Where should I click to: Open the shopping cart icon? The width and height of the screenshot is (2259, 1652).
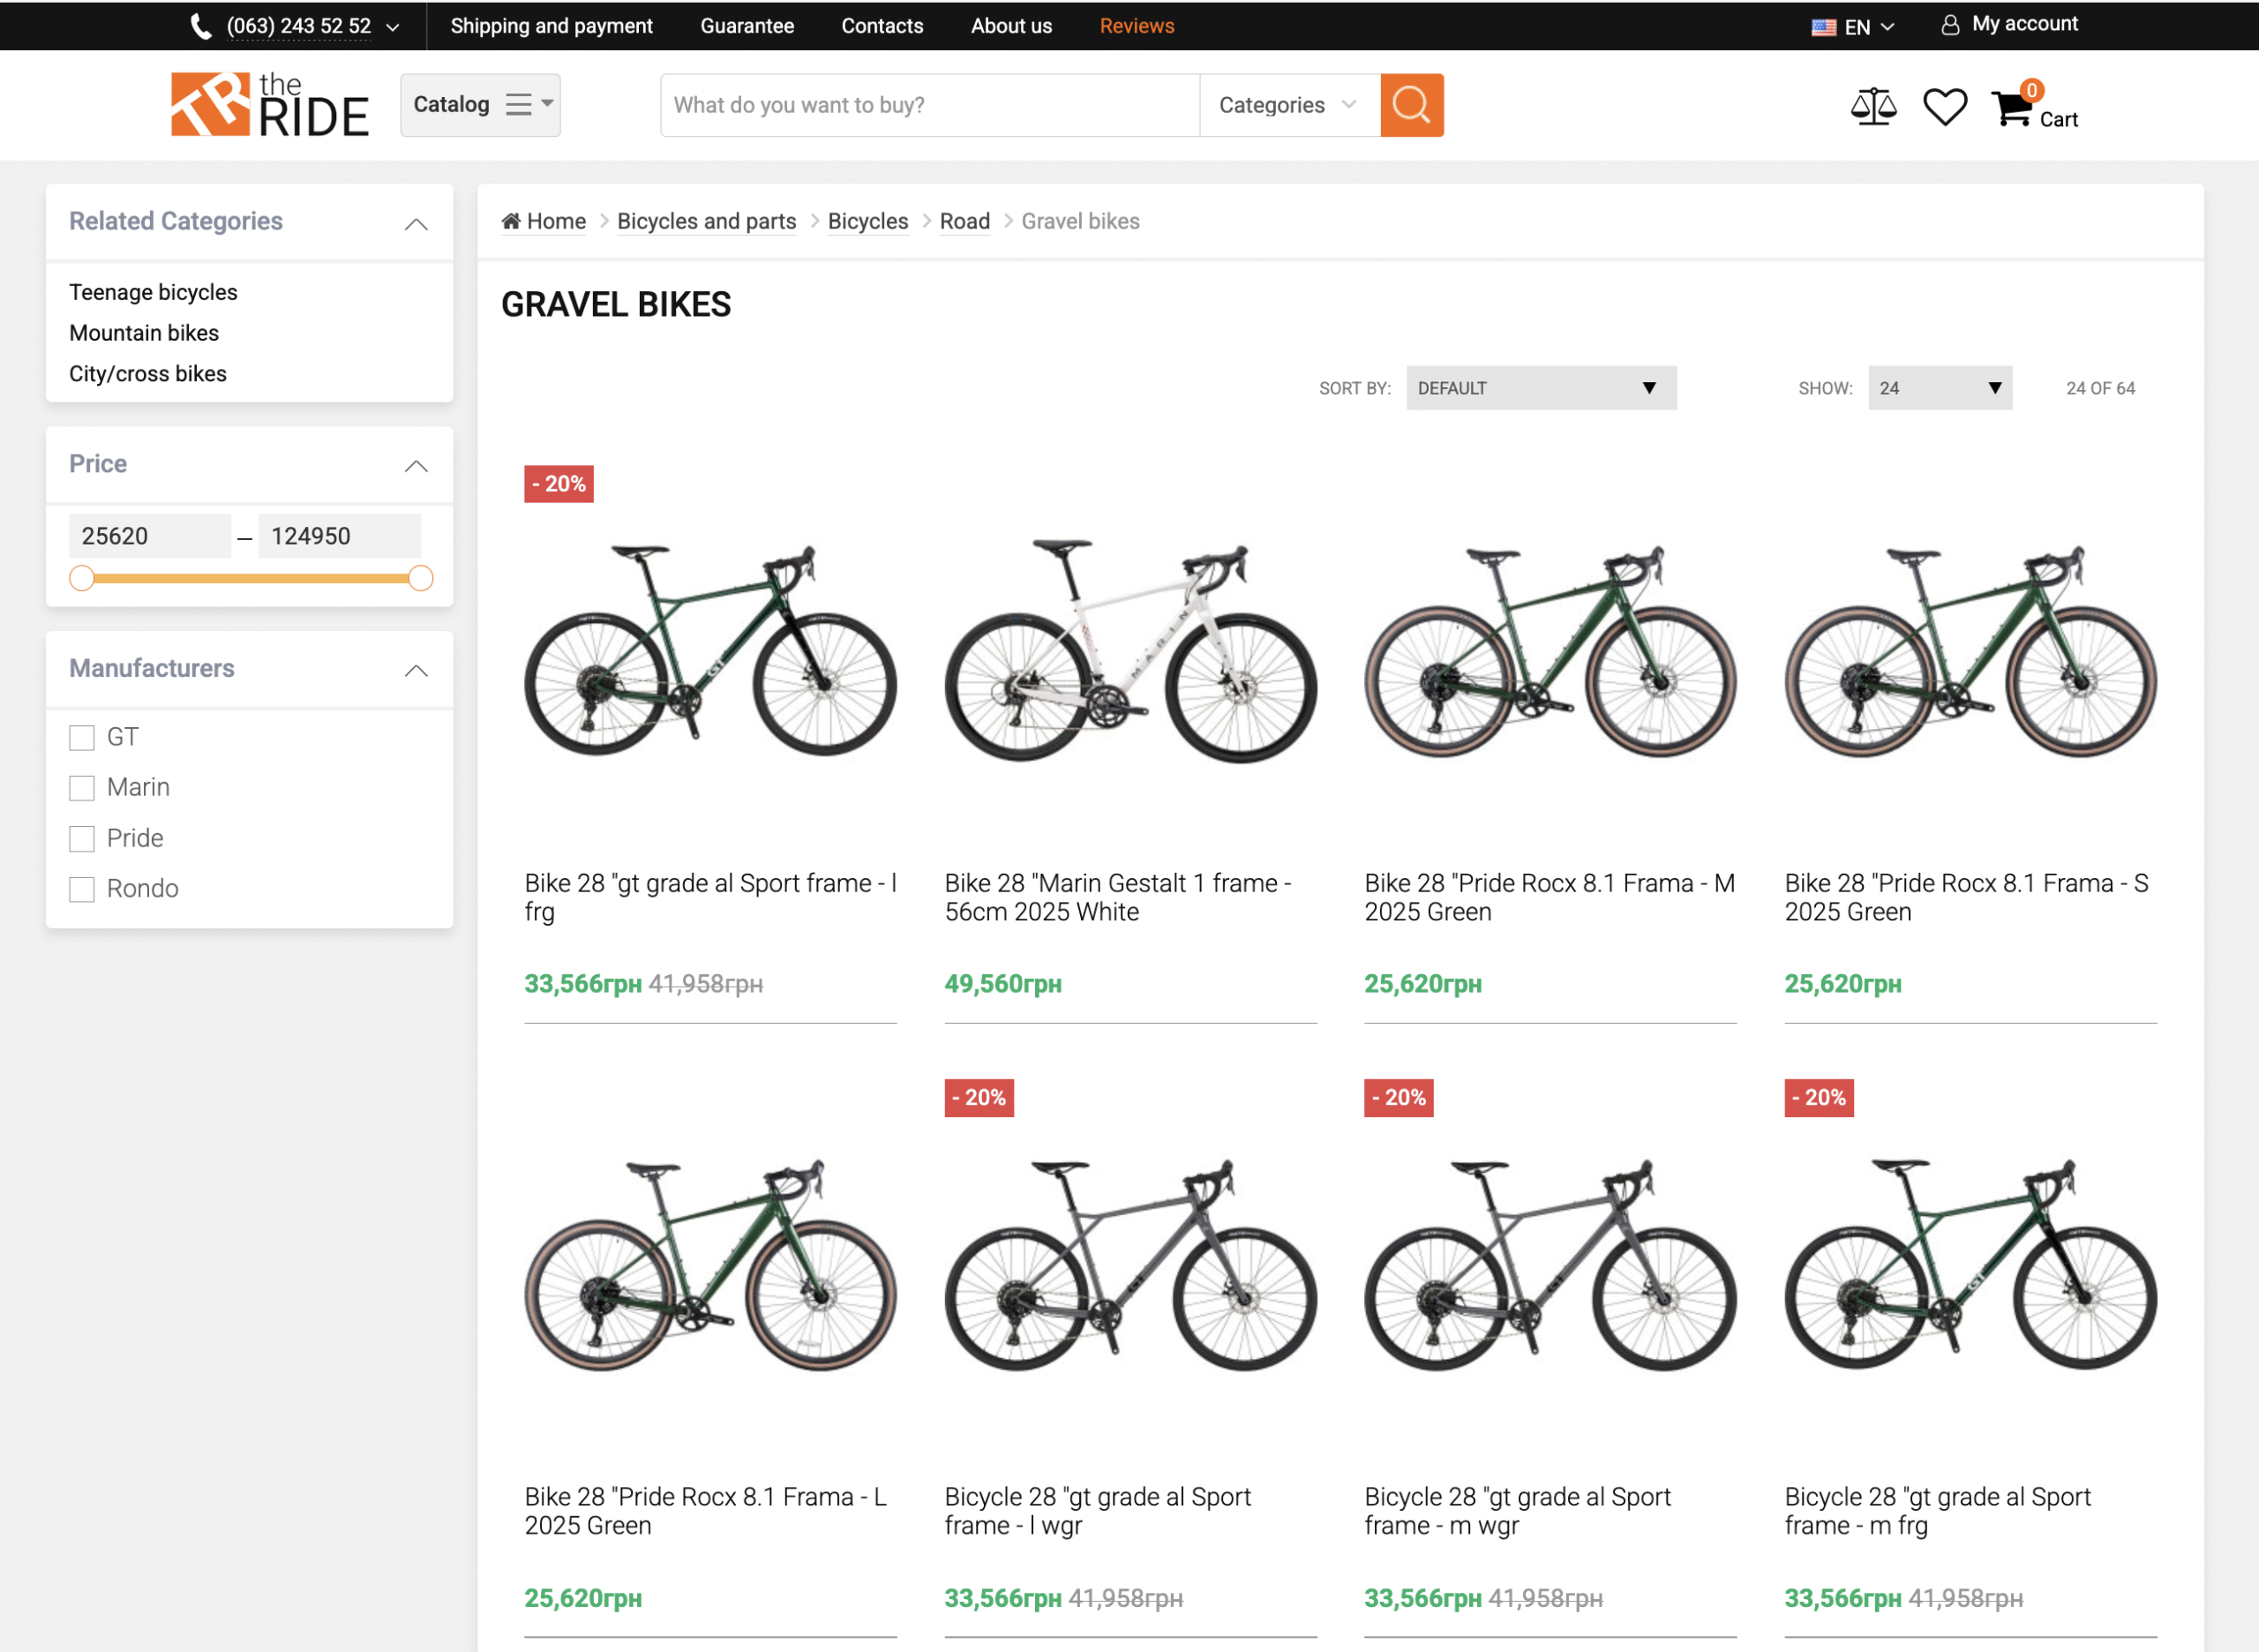point(2012,108)
